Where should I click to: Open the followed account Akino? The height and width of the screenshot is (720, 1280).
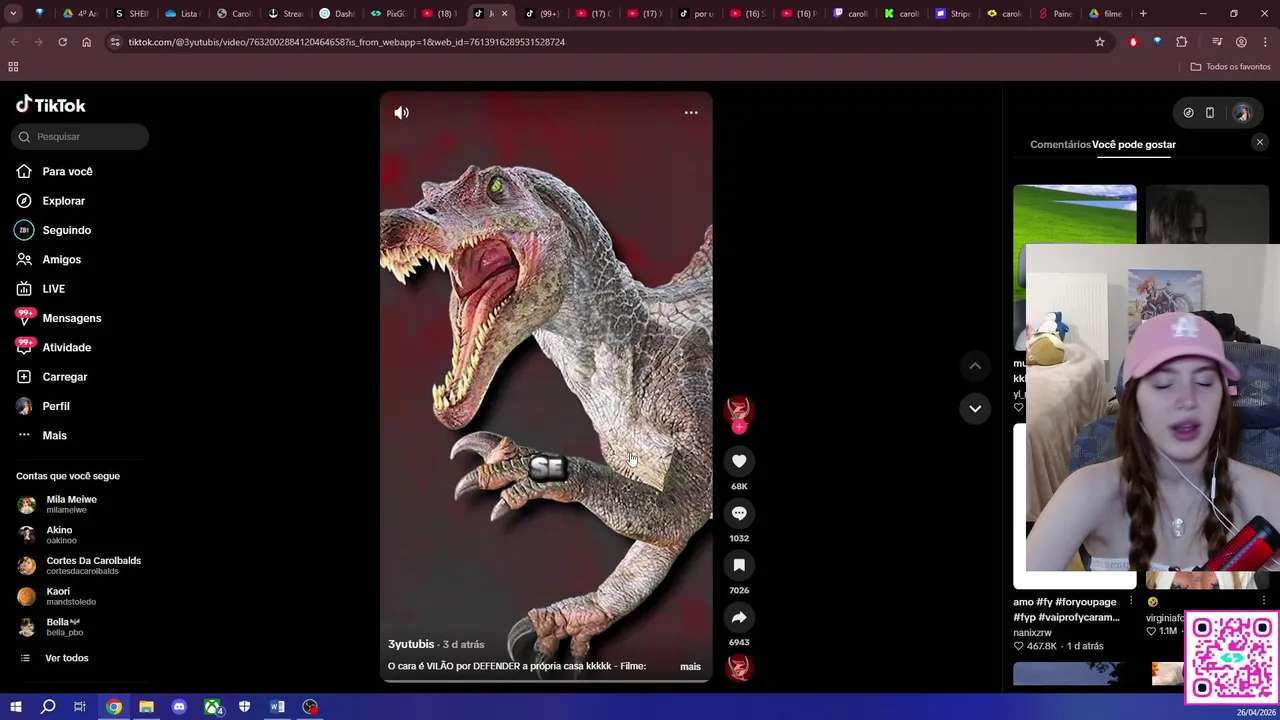[x=59, y=535]
